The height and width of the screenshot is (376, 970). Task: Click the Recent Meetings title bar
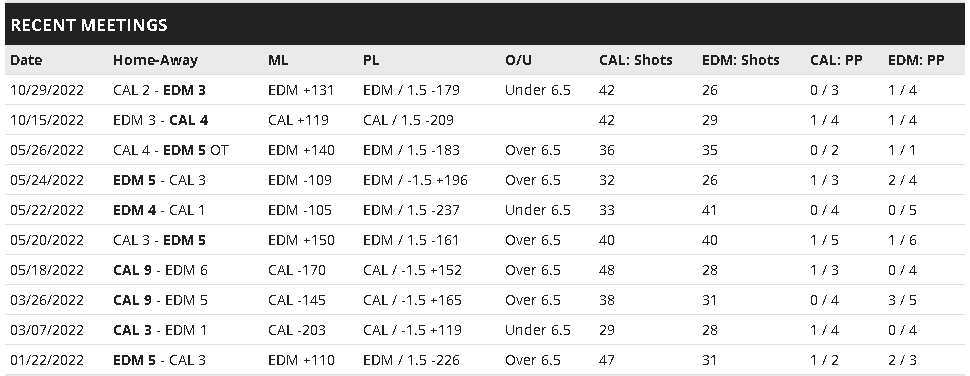tap(485, 25)
